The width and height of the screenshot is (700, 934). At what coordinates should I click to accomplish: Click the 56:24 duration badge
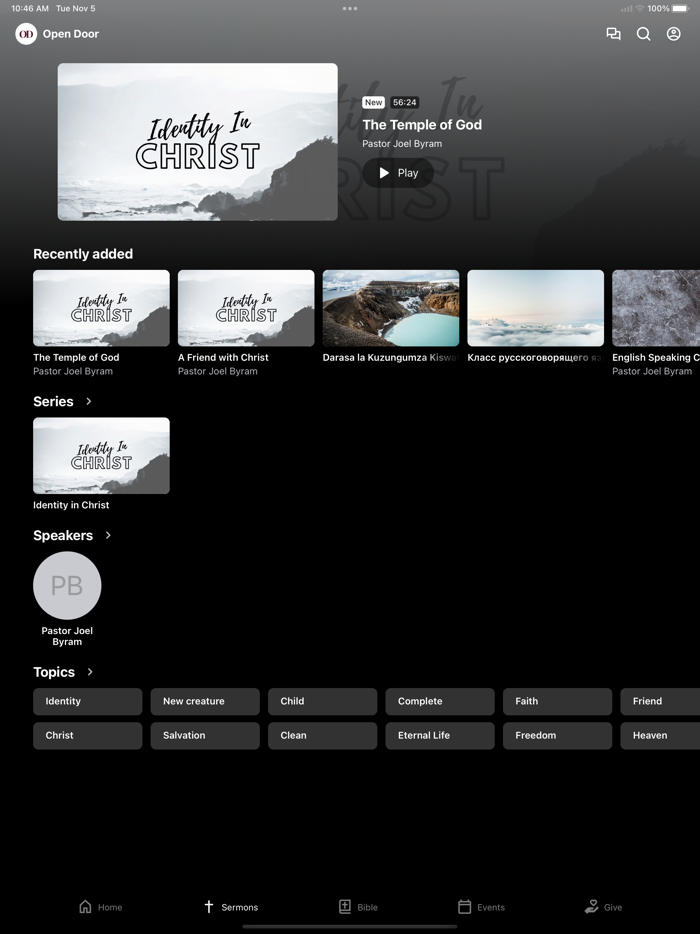tap(405, 102)
